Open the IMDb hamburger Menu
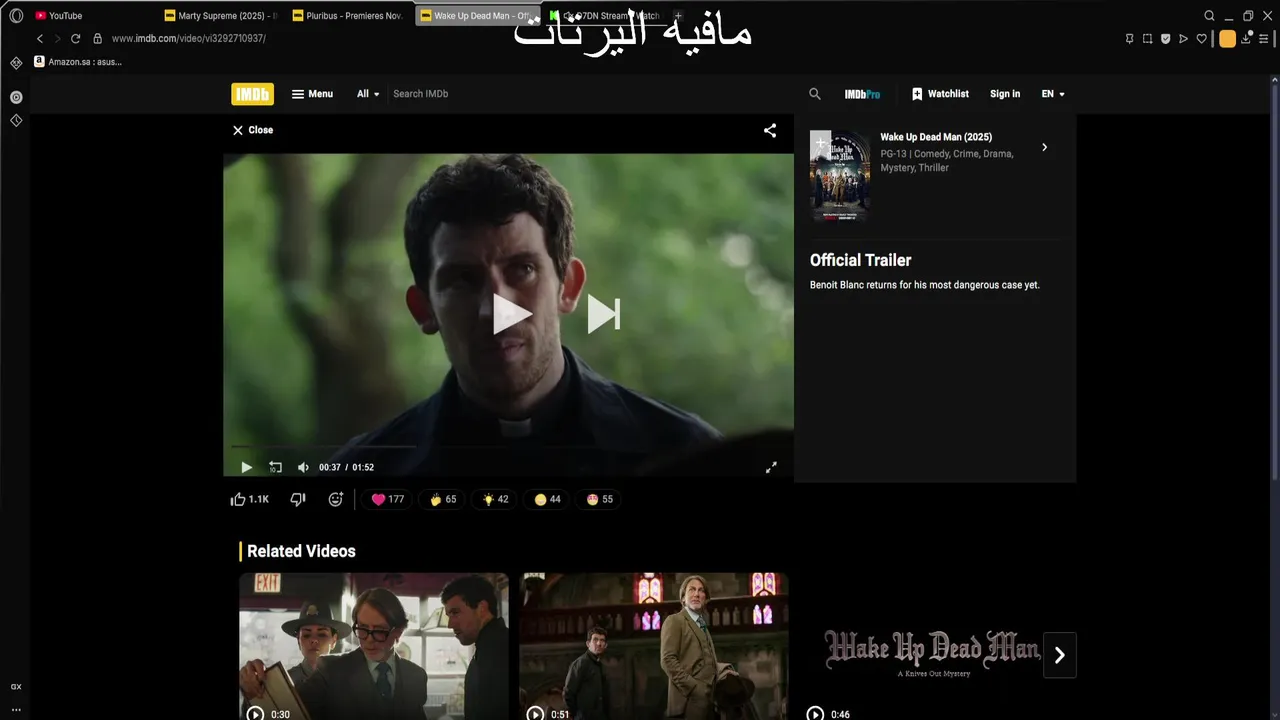Screen dimensions: 1280x720 point(312,94)
